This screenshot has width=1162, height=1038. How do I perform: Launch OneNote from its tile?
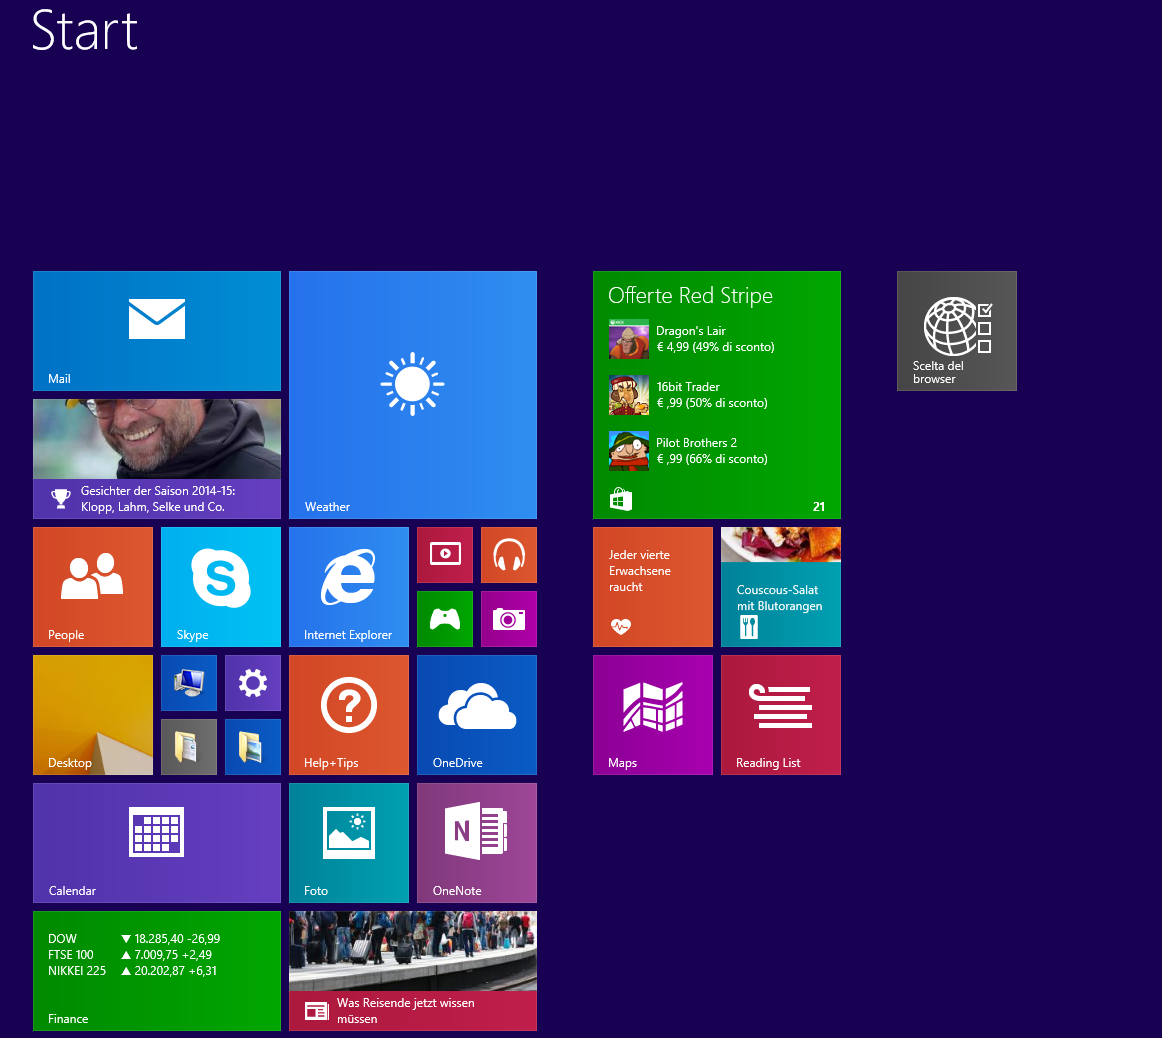[x=477, y=843]
